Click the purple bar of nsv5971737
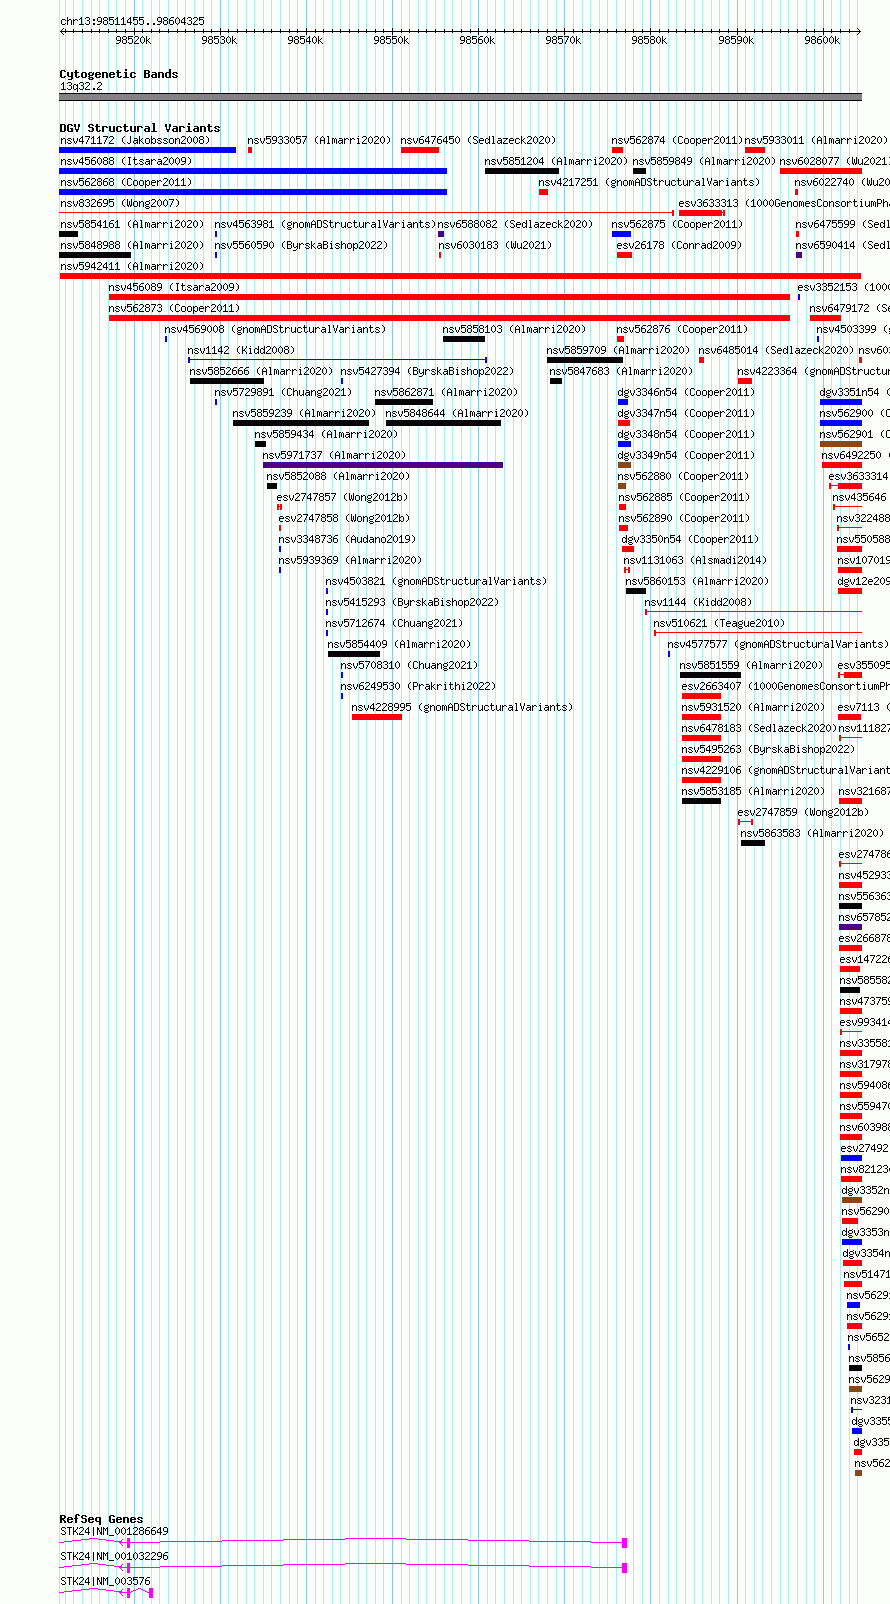Screen dimensions: 890x1604 (383, 465)
